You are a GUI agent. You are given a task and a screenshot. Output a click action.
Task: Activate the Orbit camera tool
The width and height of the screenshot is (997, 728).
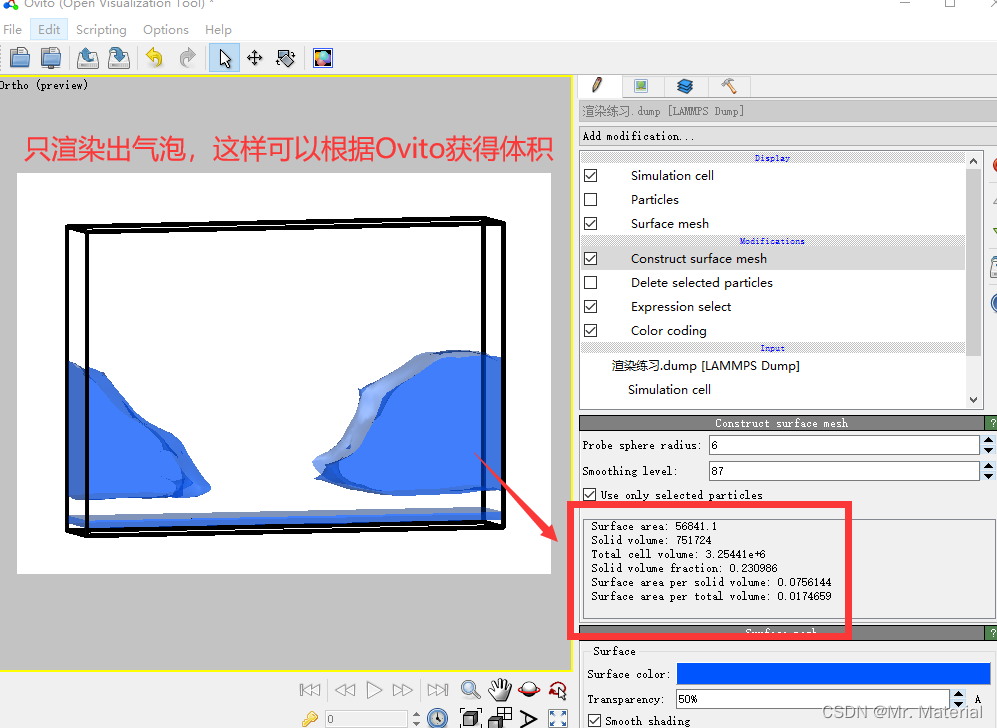(x=529, y=690)
